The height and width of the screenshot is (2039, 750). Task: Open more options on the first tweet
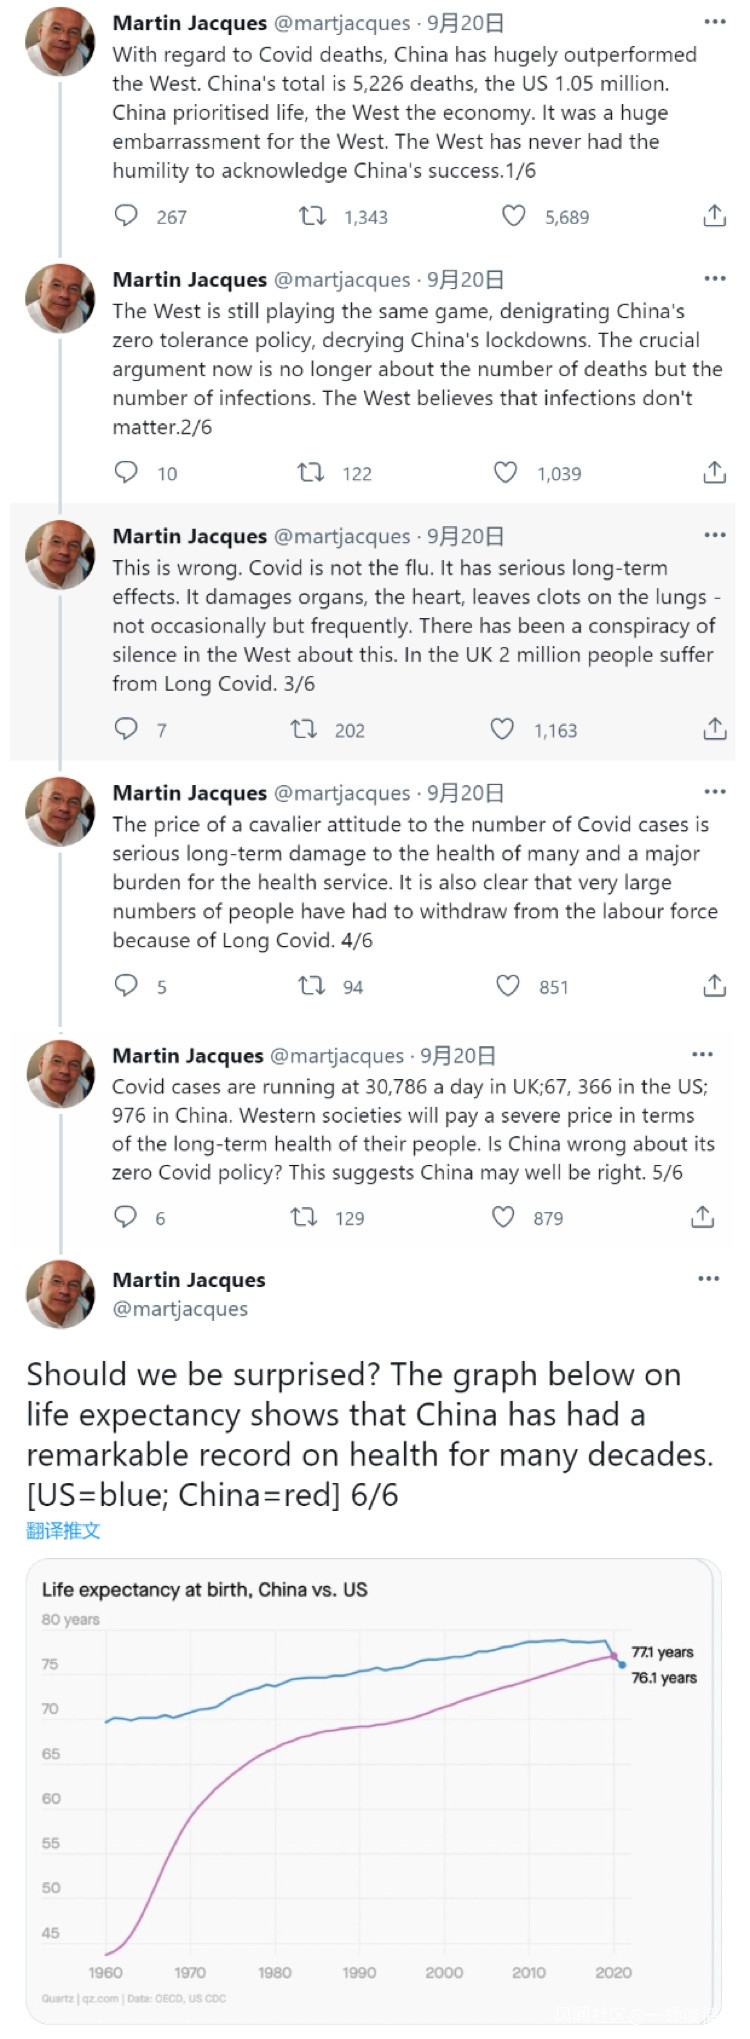(714, 22)
